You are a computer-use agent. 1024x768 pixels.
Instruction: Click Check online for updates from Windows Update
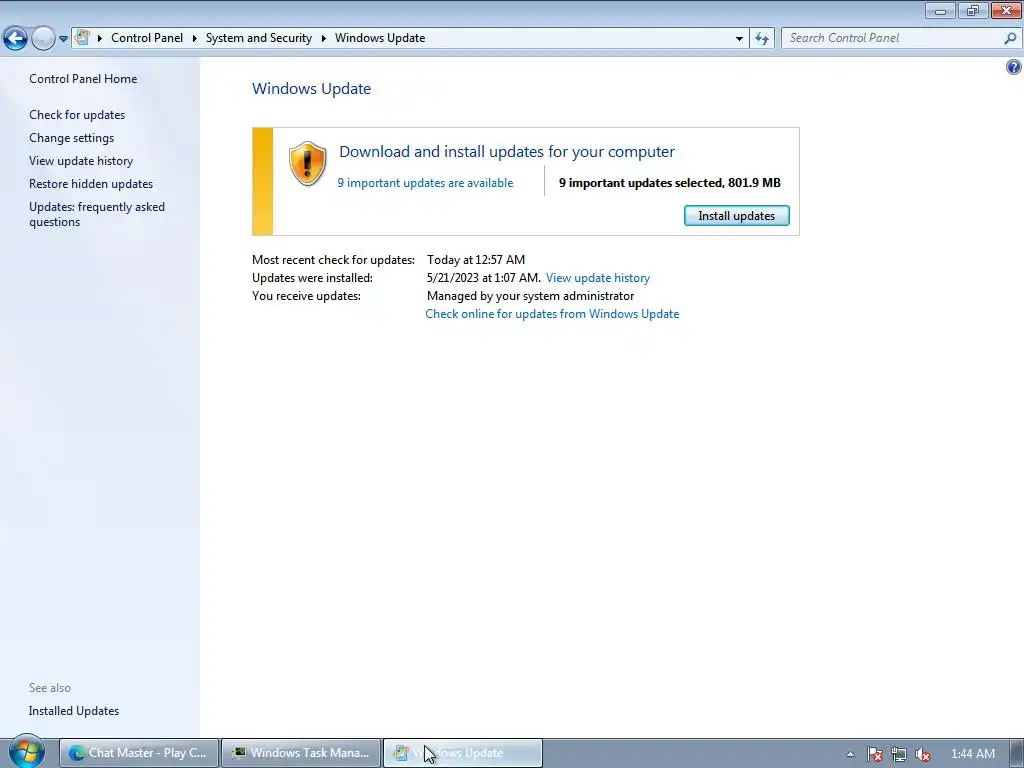click(x=552, y=314)
